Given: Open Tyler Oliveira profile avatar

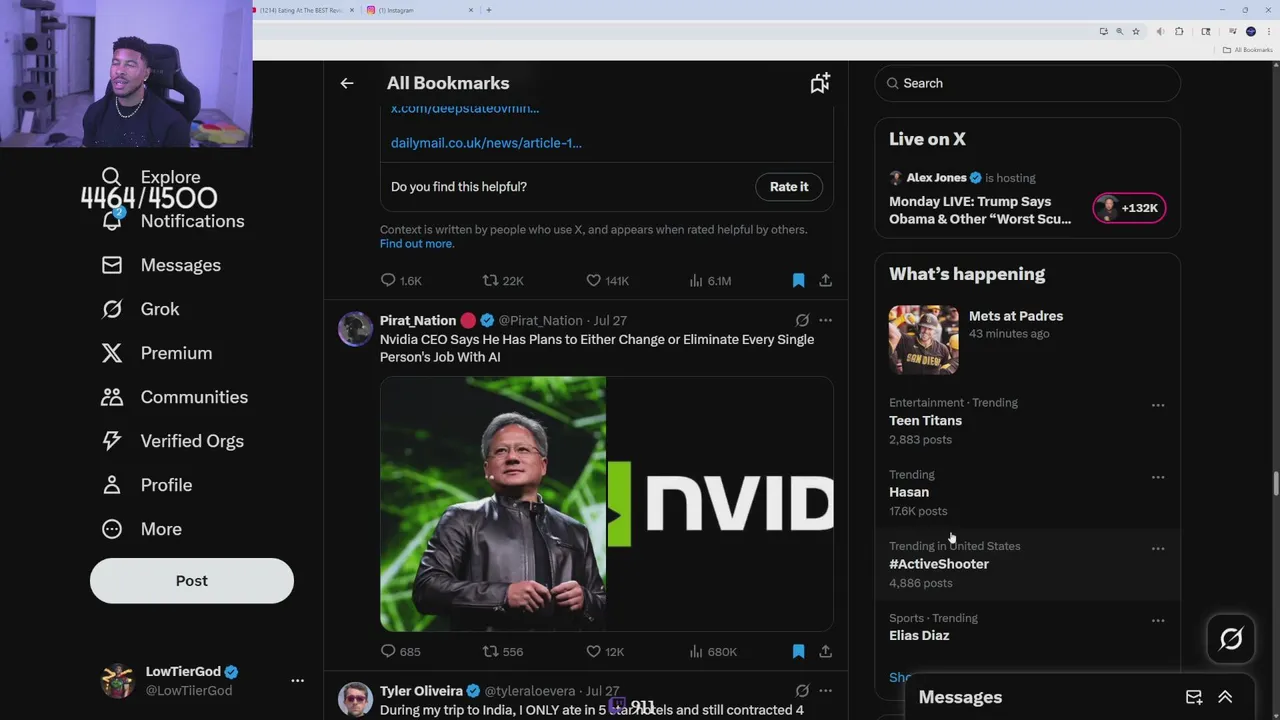Looking at the screenshot, I should [x=355, y=700].
